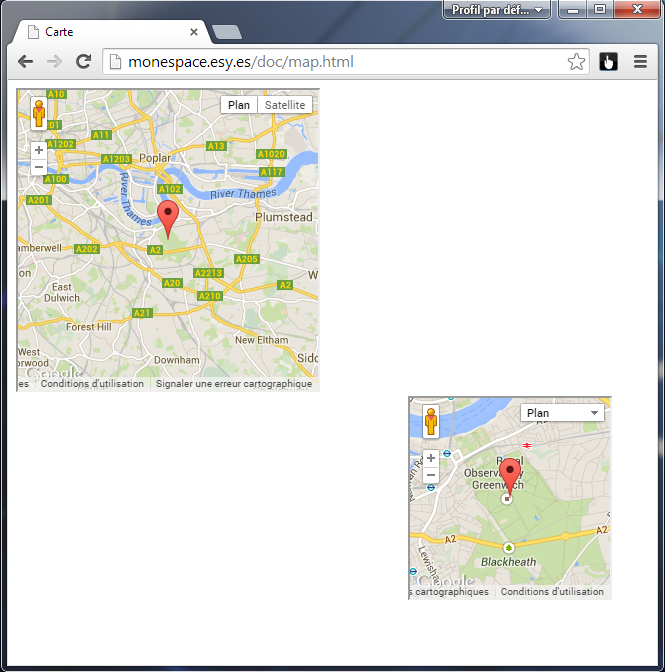Viewport: 665px width, 672px height.
Task: Open the Profil par déf... profile dropdown
Action: 497,10
